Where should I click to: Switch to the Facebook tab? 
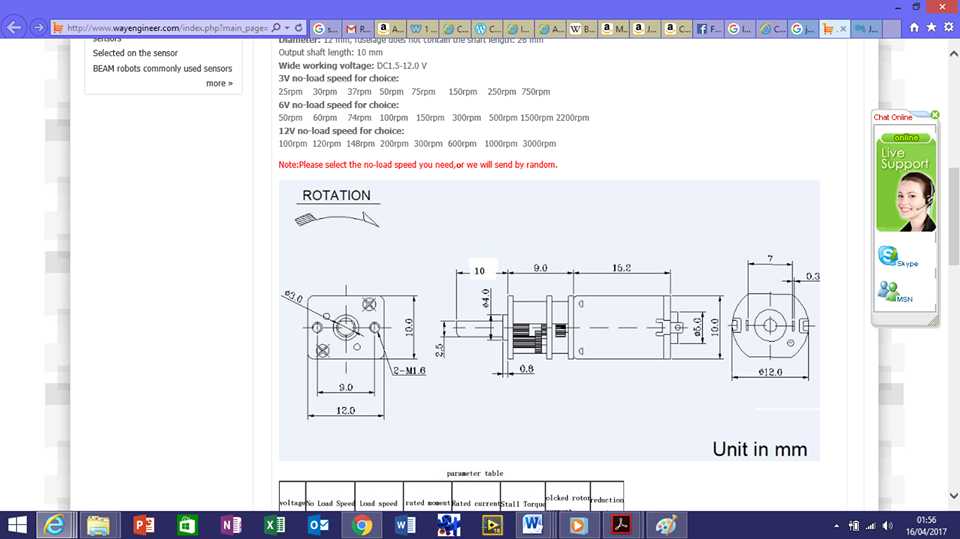(x=708, y=28)
